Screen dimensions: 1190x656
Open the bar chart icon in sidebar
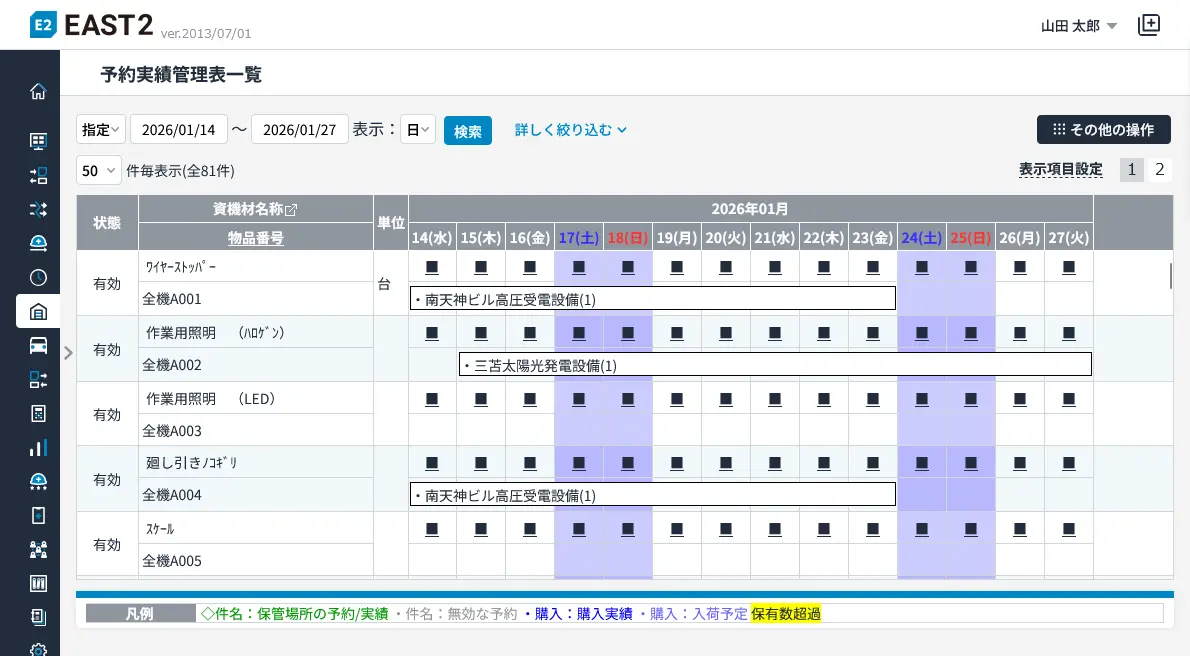point(38,447)
